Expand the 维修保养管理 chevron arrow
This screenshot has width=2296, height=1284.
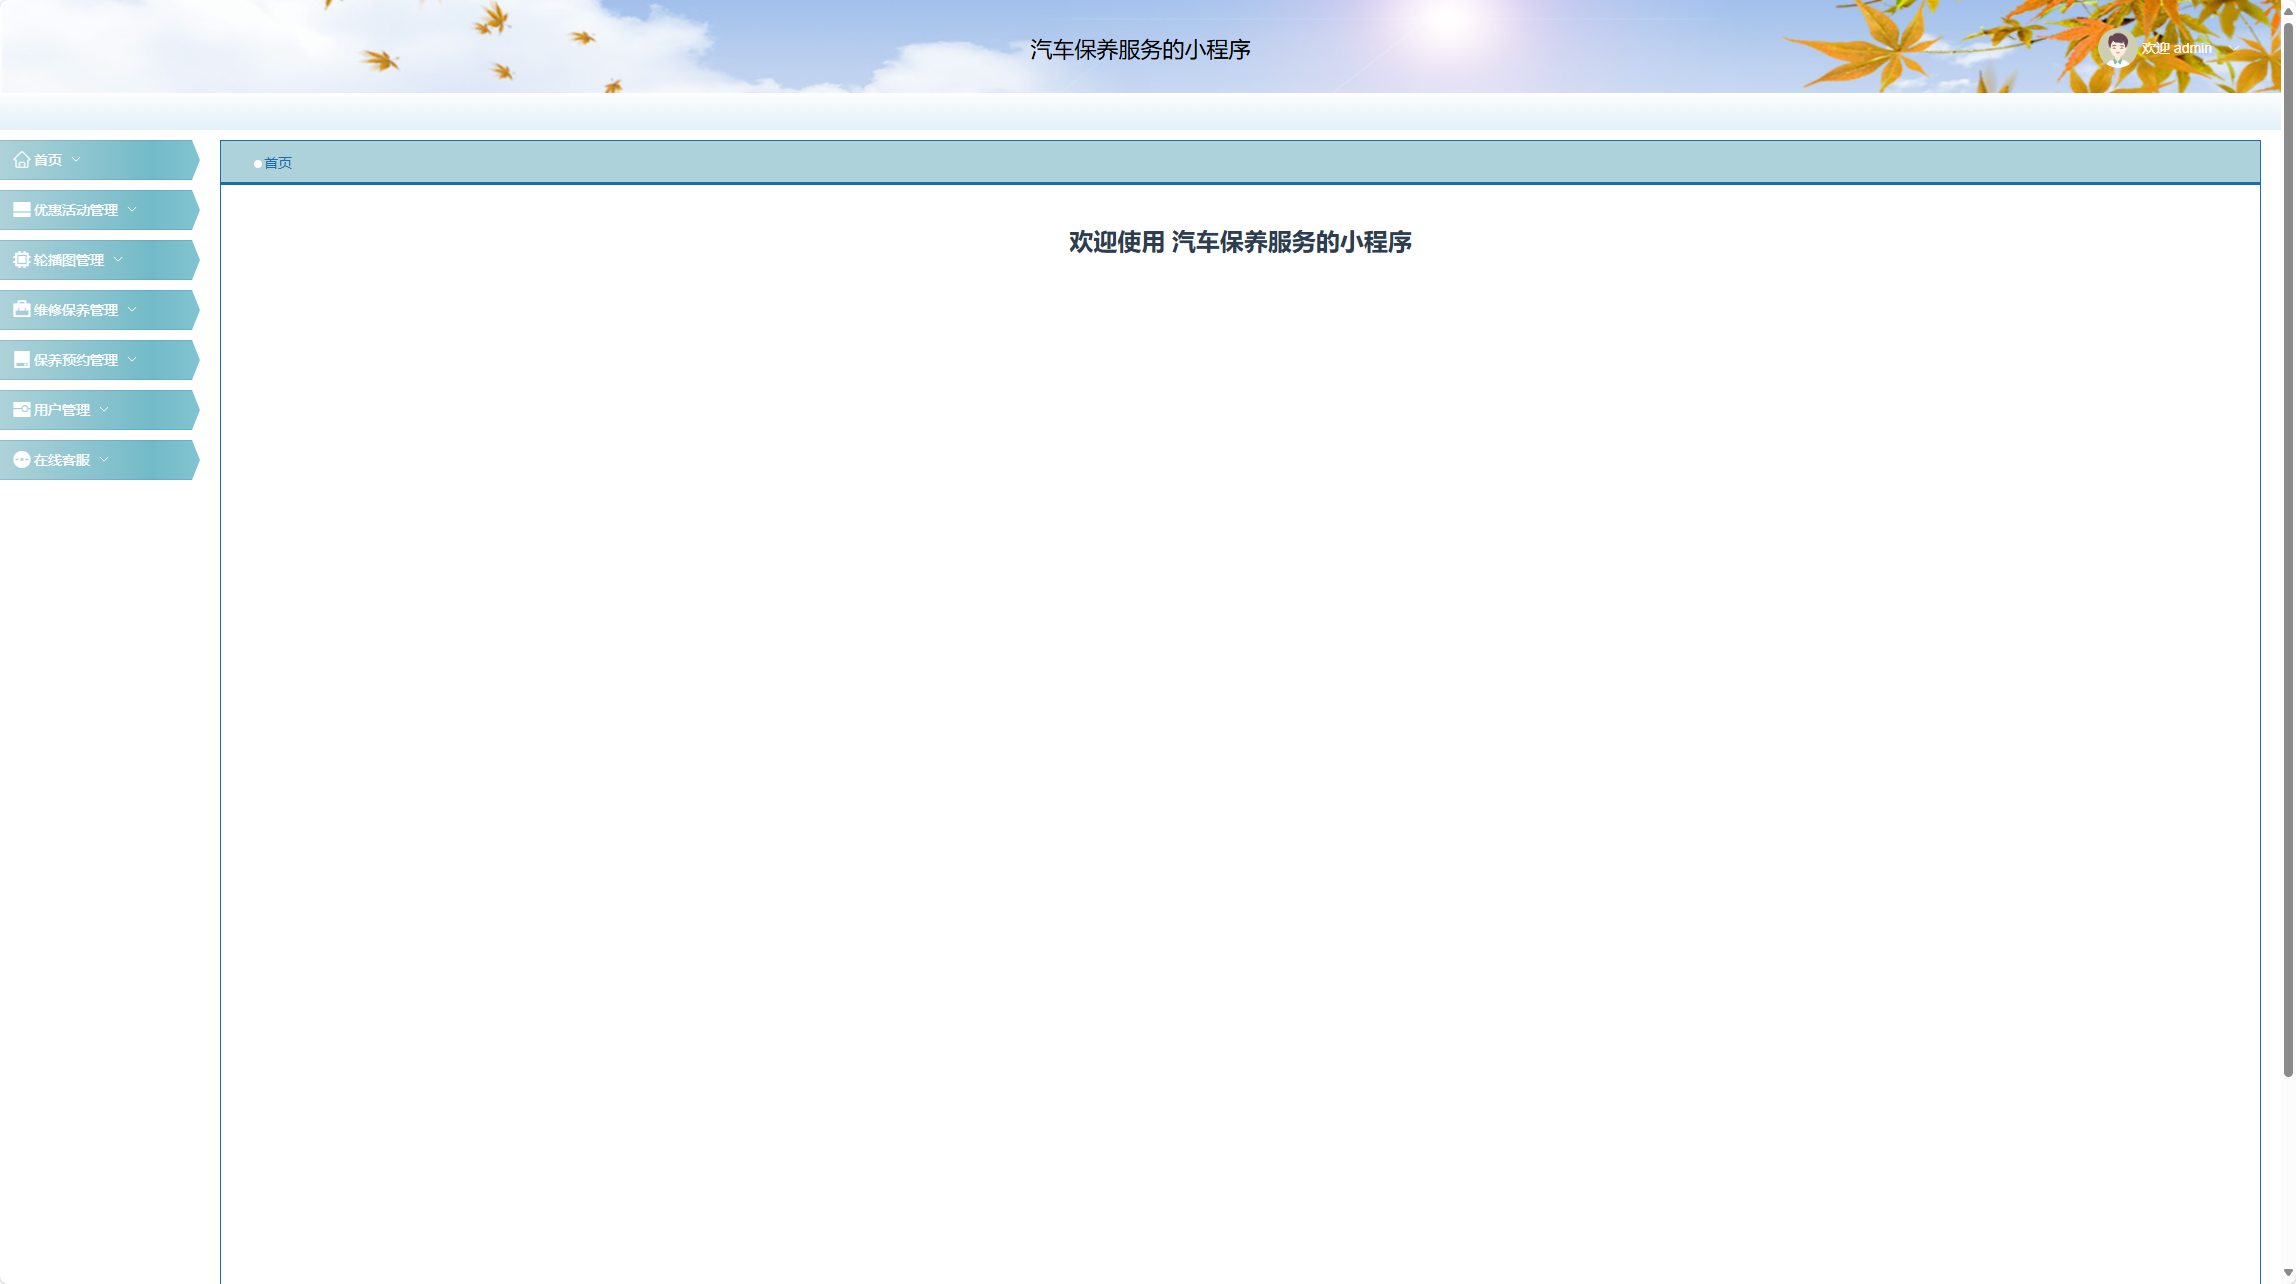coord(132,310)
